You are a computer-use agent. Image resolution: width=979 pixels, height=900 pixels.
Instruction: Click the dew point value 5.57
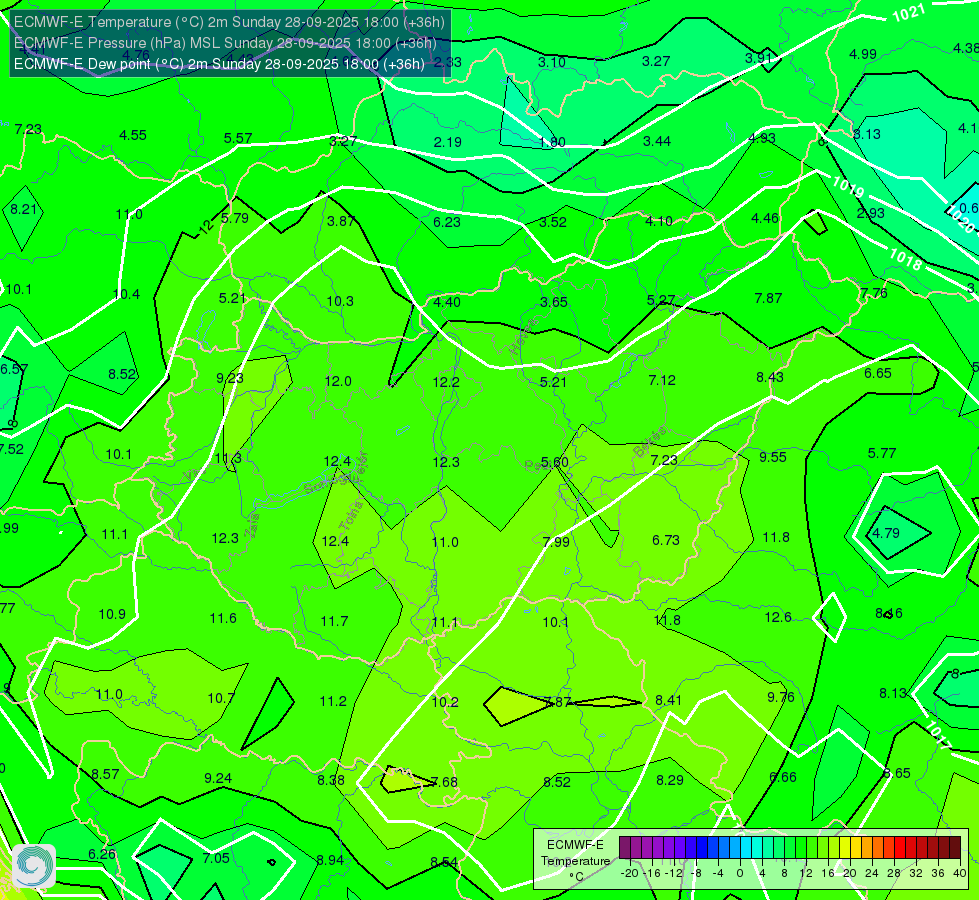[238, 138]
